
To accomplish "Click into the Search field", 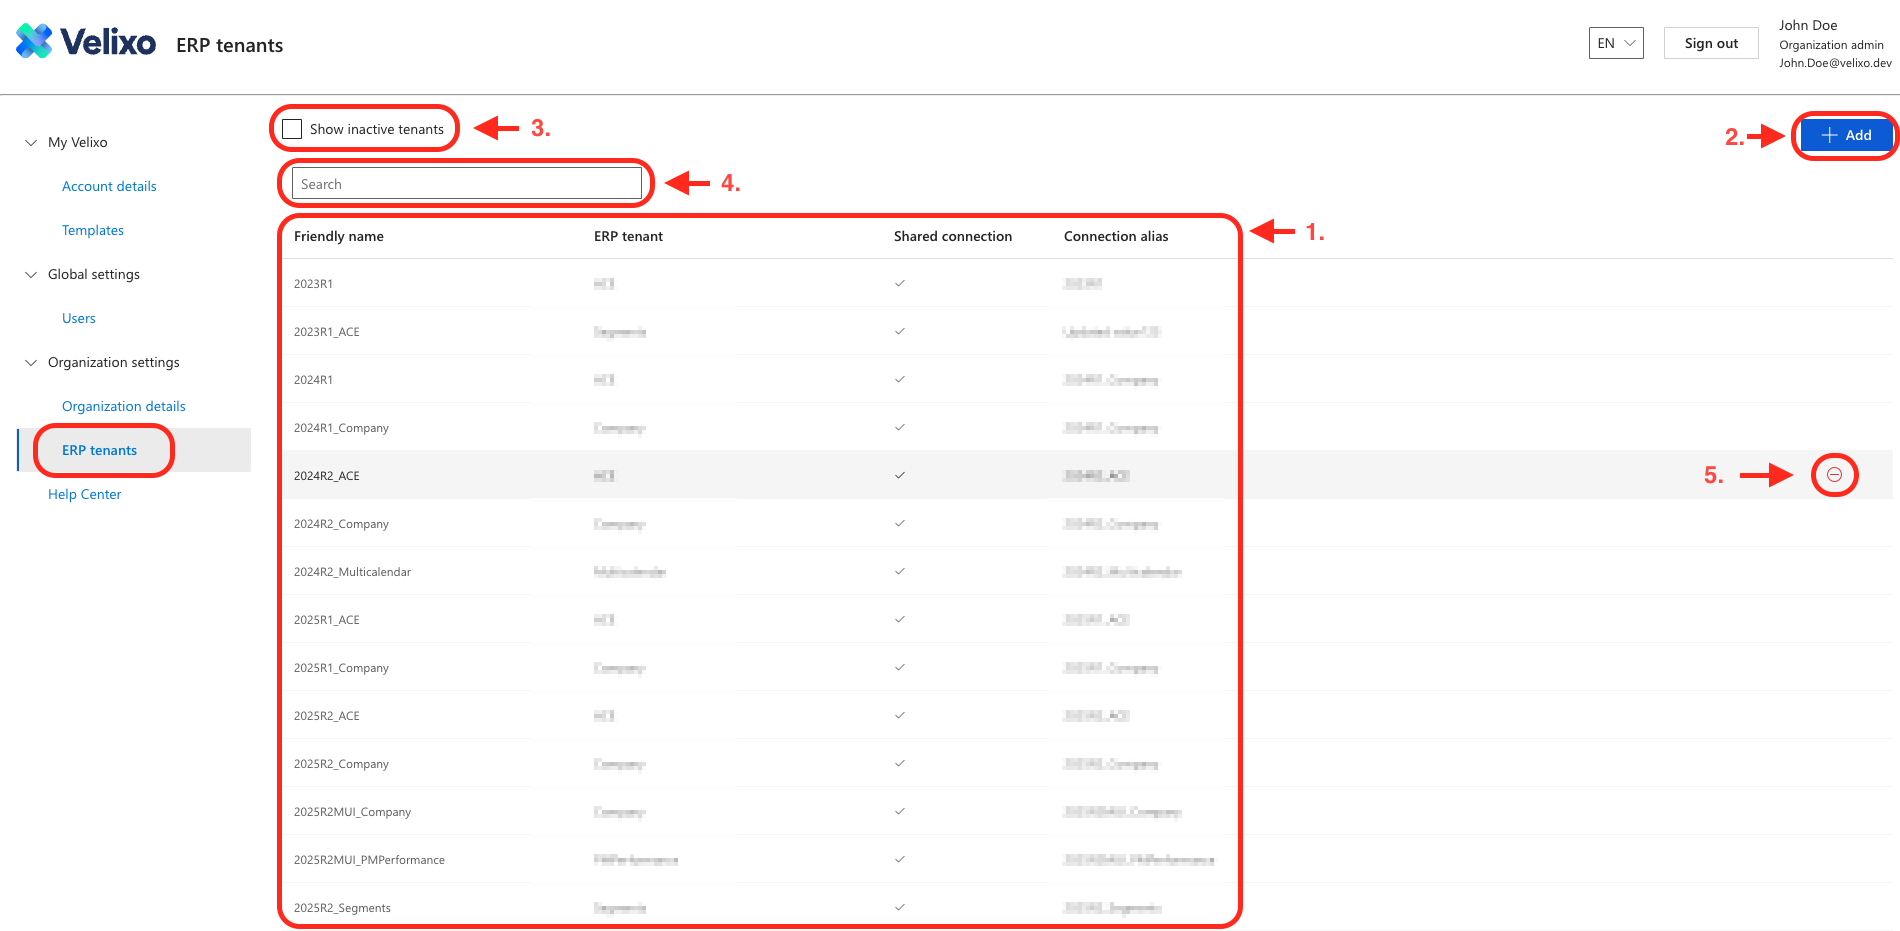I will coord(466,184).
